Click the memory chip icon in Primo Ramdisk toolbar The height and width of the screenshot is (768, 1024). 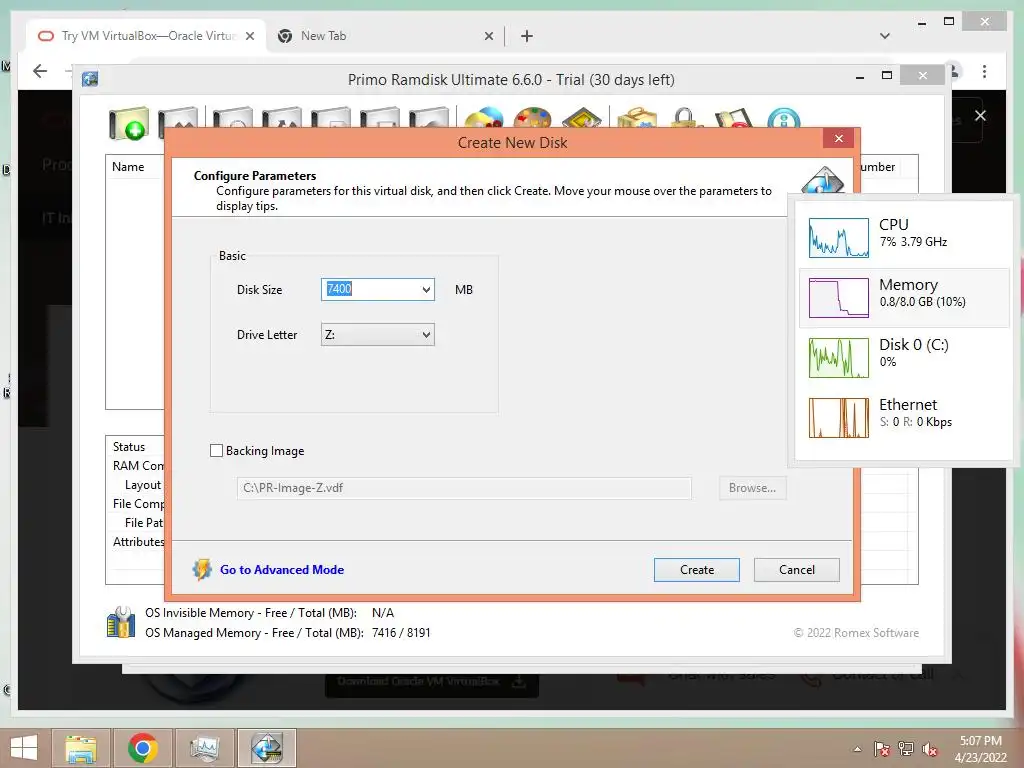[581, 118]
